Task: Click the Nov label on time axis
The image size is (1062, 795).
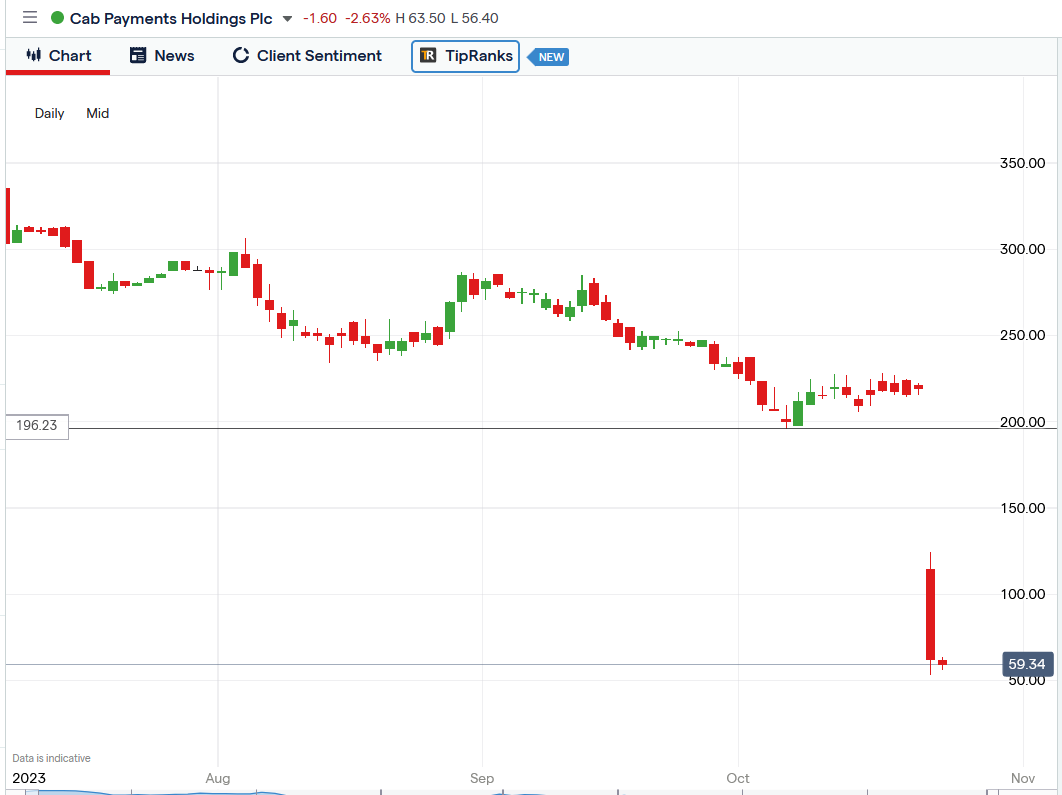Action: 1023,778
